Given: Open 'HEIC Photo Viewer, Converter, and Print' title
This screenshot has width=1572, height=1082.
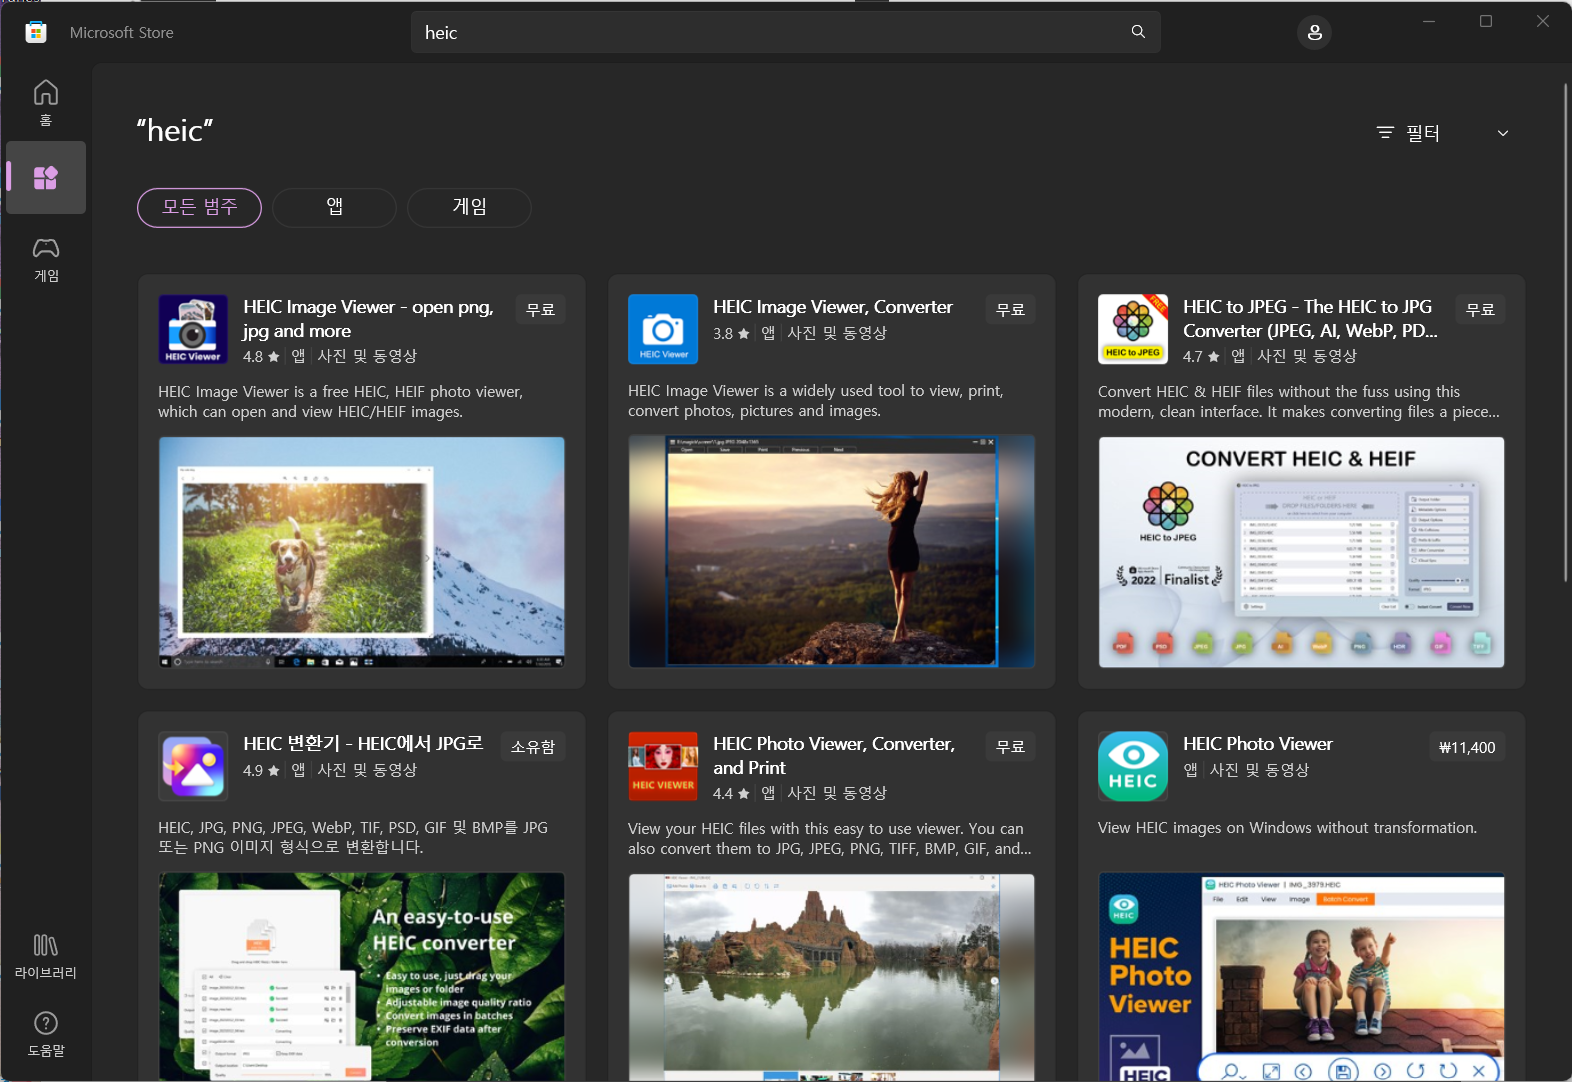Looking at the screenshot, I should pos(834,756).
